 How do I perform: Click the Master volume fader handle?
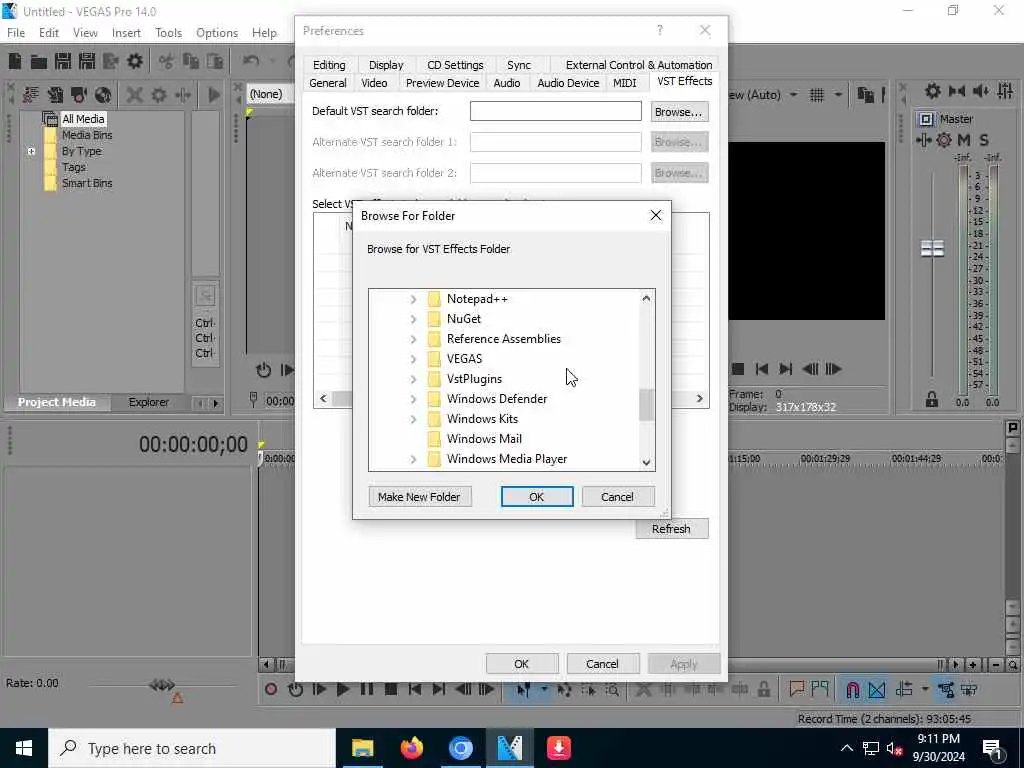click(932, 248)
